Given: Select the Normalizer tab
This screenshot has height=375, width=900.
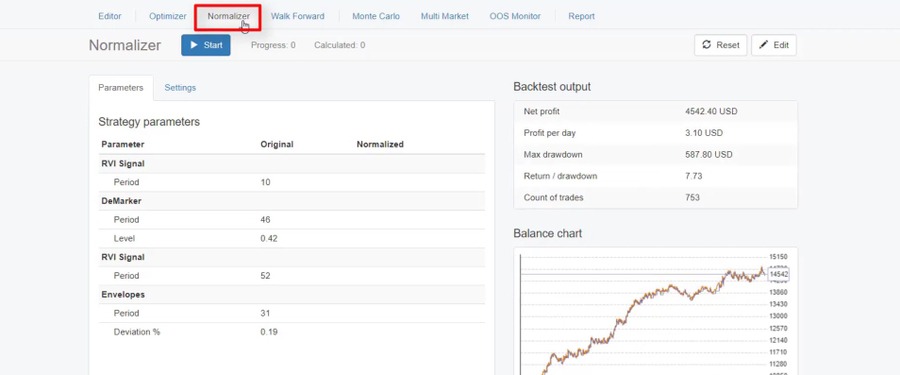Looking at the screenshot, I should pyautogui.click(x=228, y=17).
